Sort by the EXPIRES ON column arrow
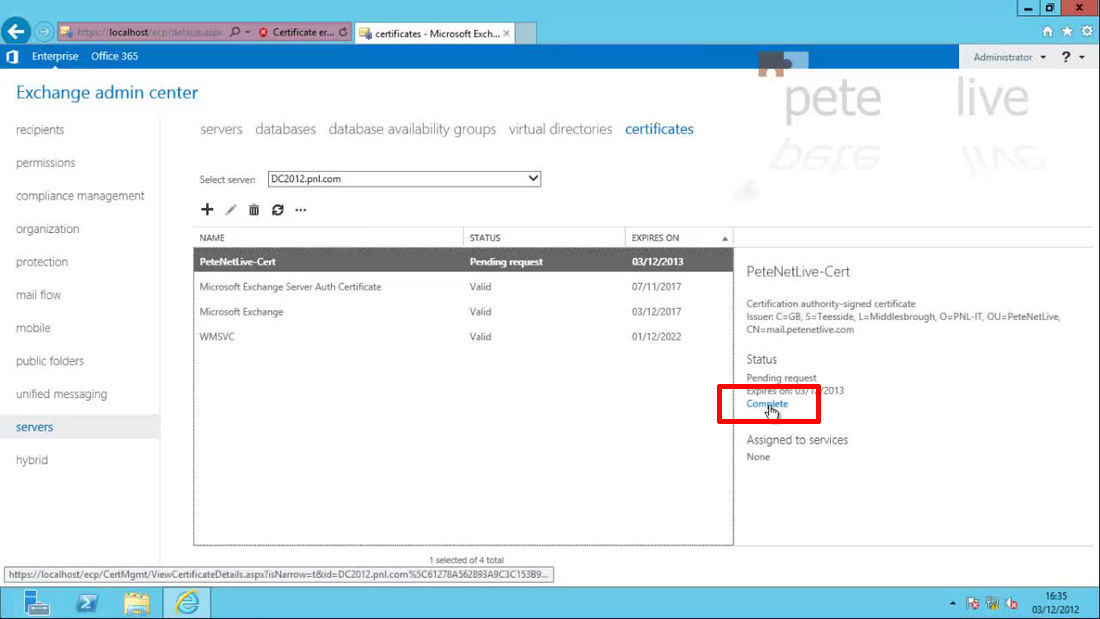This screenshot has height=619, width=1100. [725, 239]
